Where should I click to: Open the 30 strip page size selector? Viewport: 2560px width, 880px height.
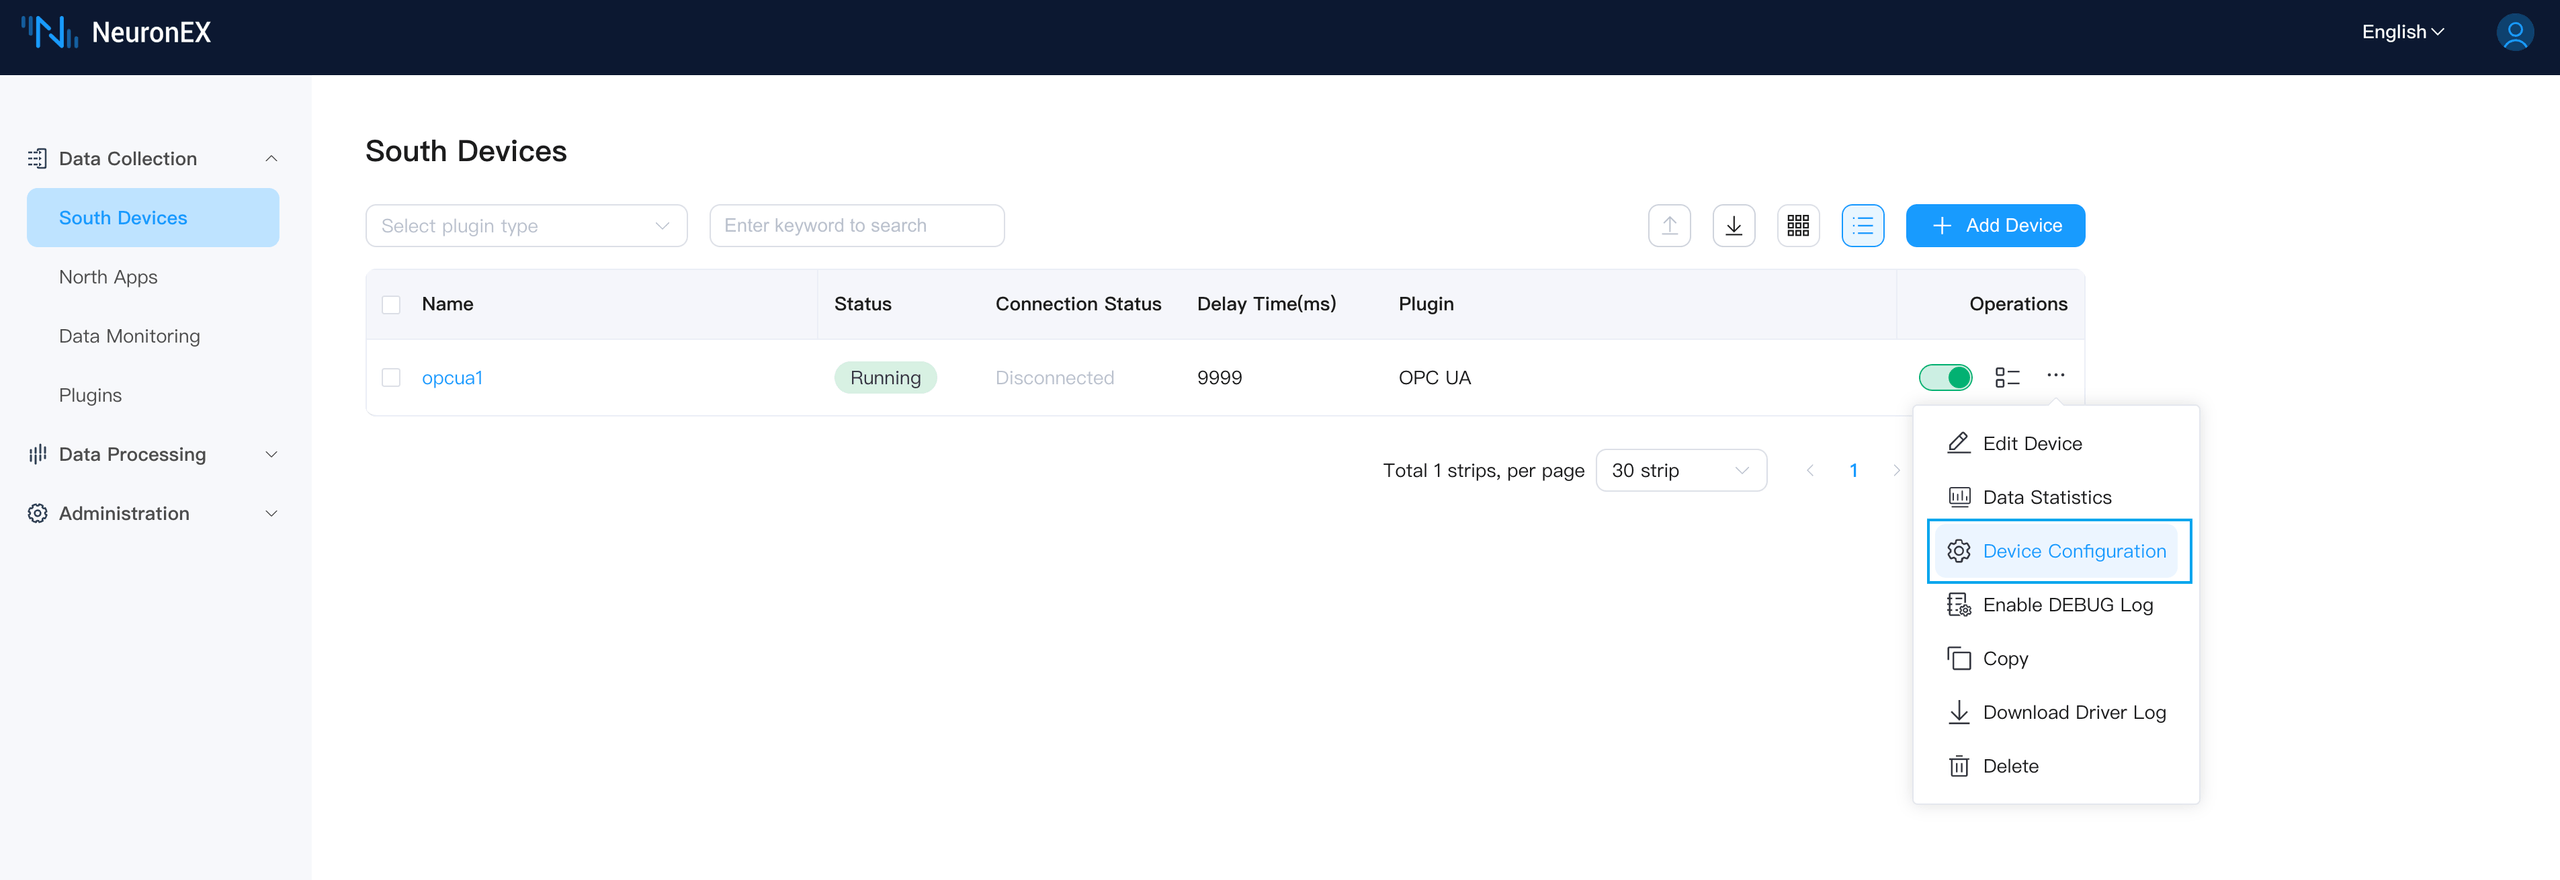(1680, 470)
